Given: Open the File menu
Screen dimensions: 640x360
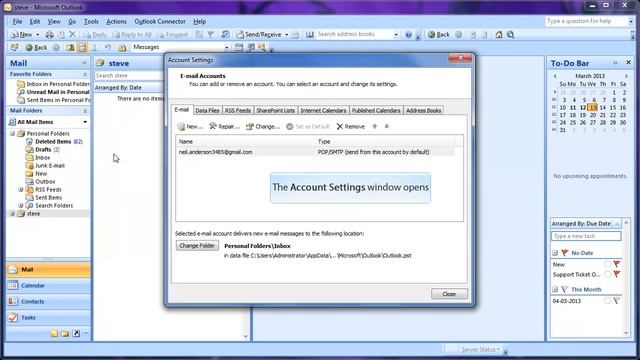Looking at the screenshot, I should 17,22.
